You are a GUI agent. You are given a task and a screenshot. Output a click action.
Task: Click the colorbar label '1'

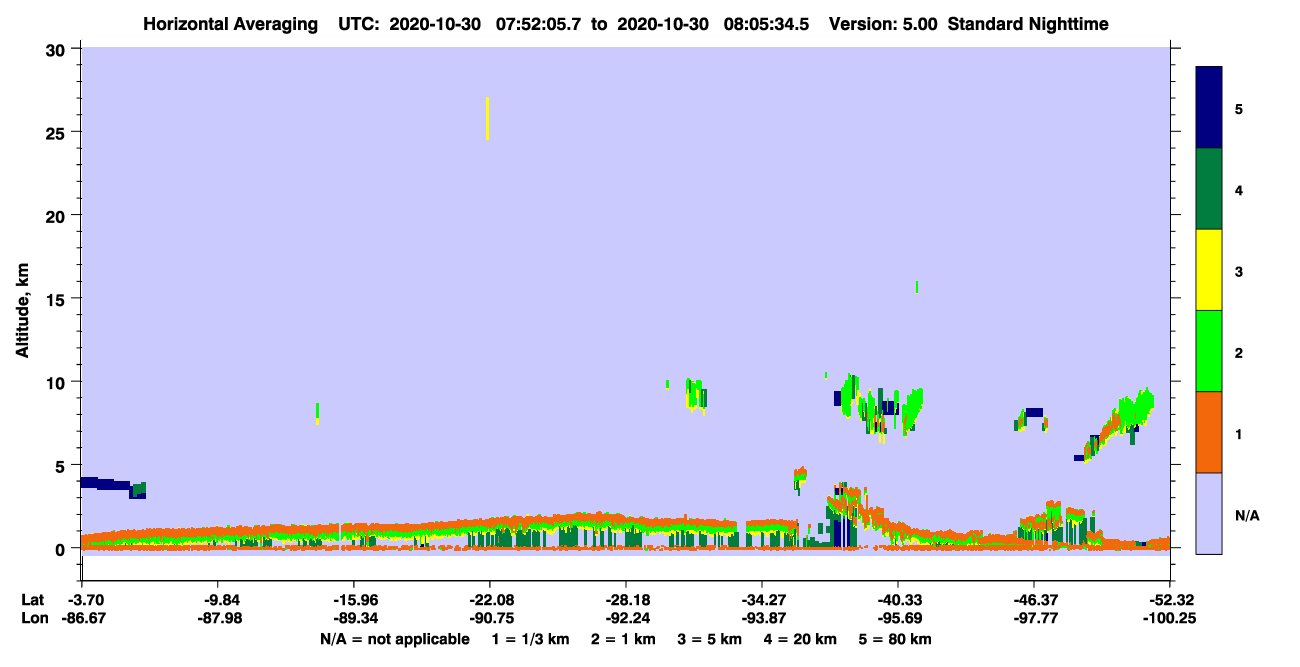click(x=1239, y=432)
